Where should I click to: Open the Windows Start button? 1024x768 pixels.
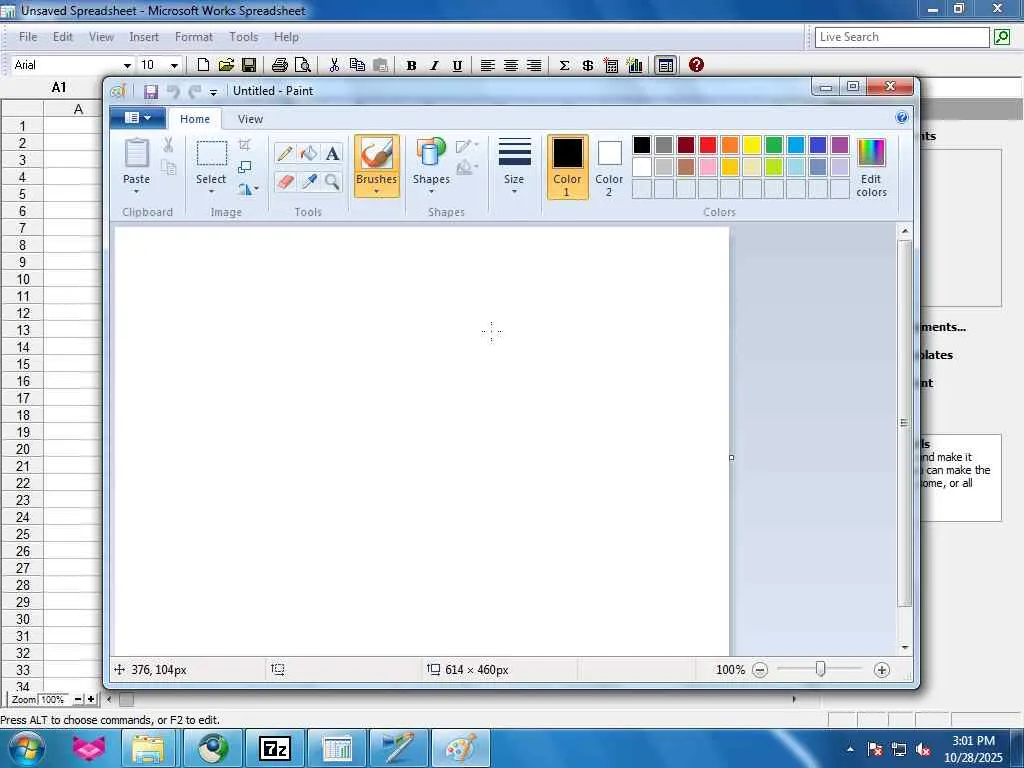[26, 748]
